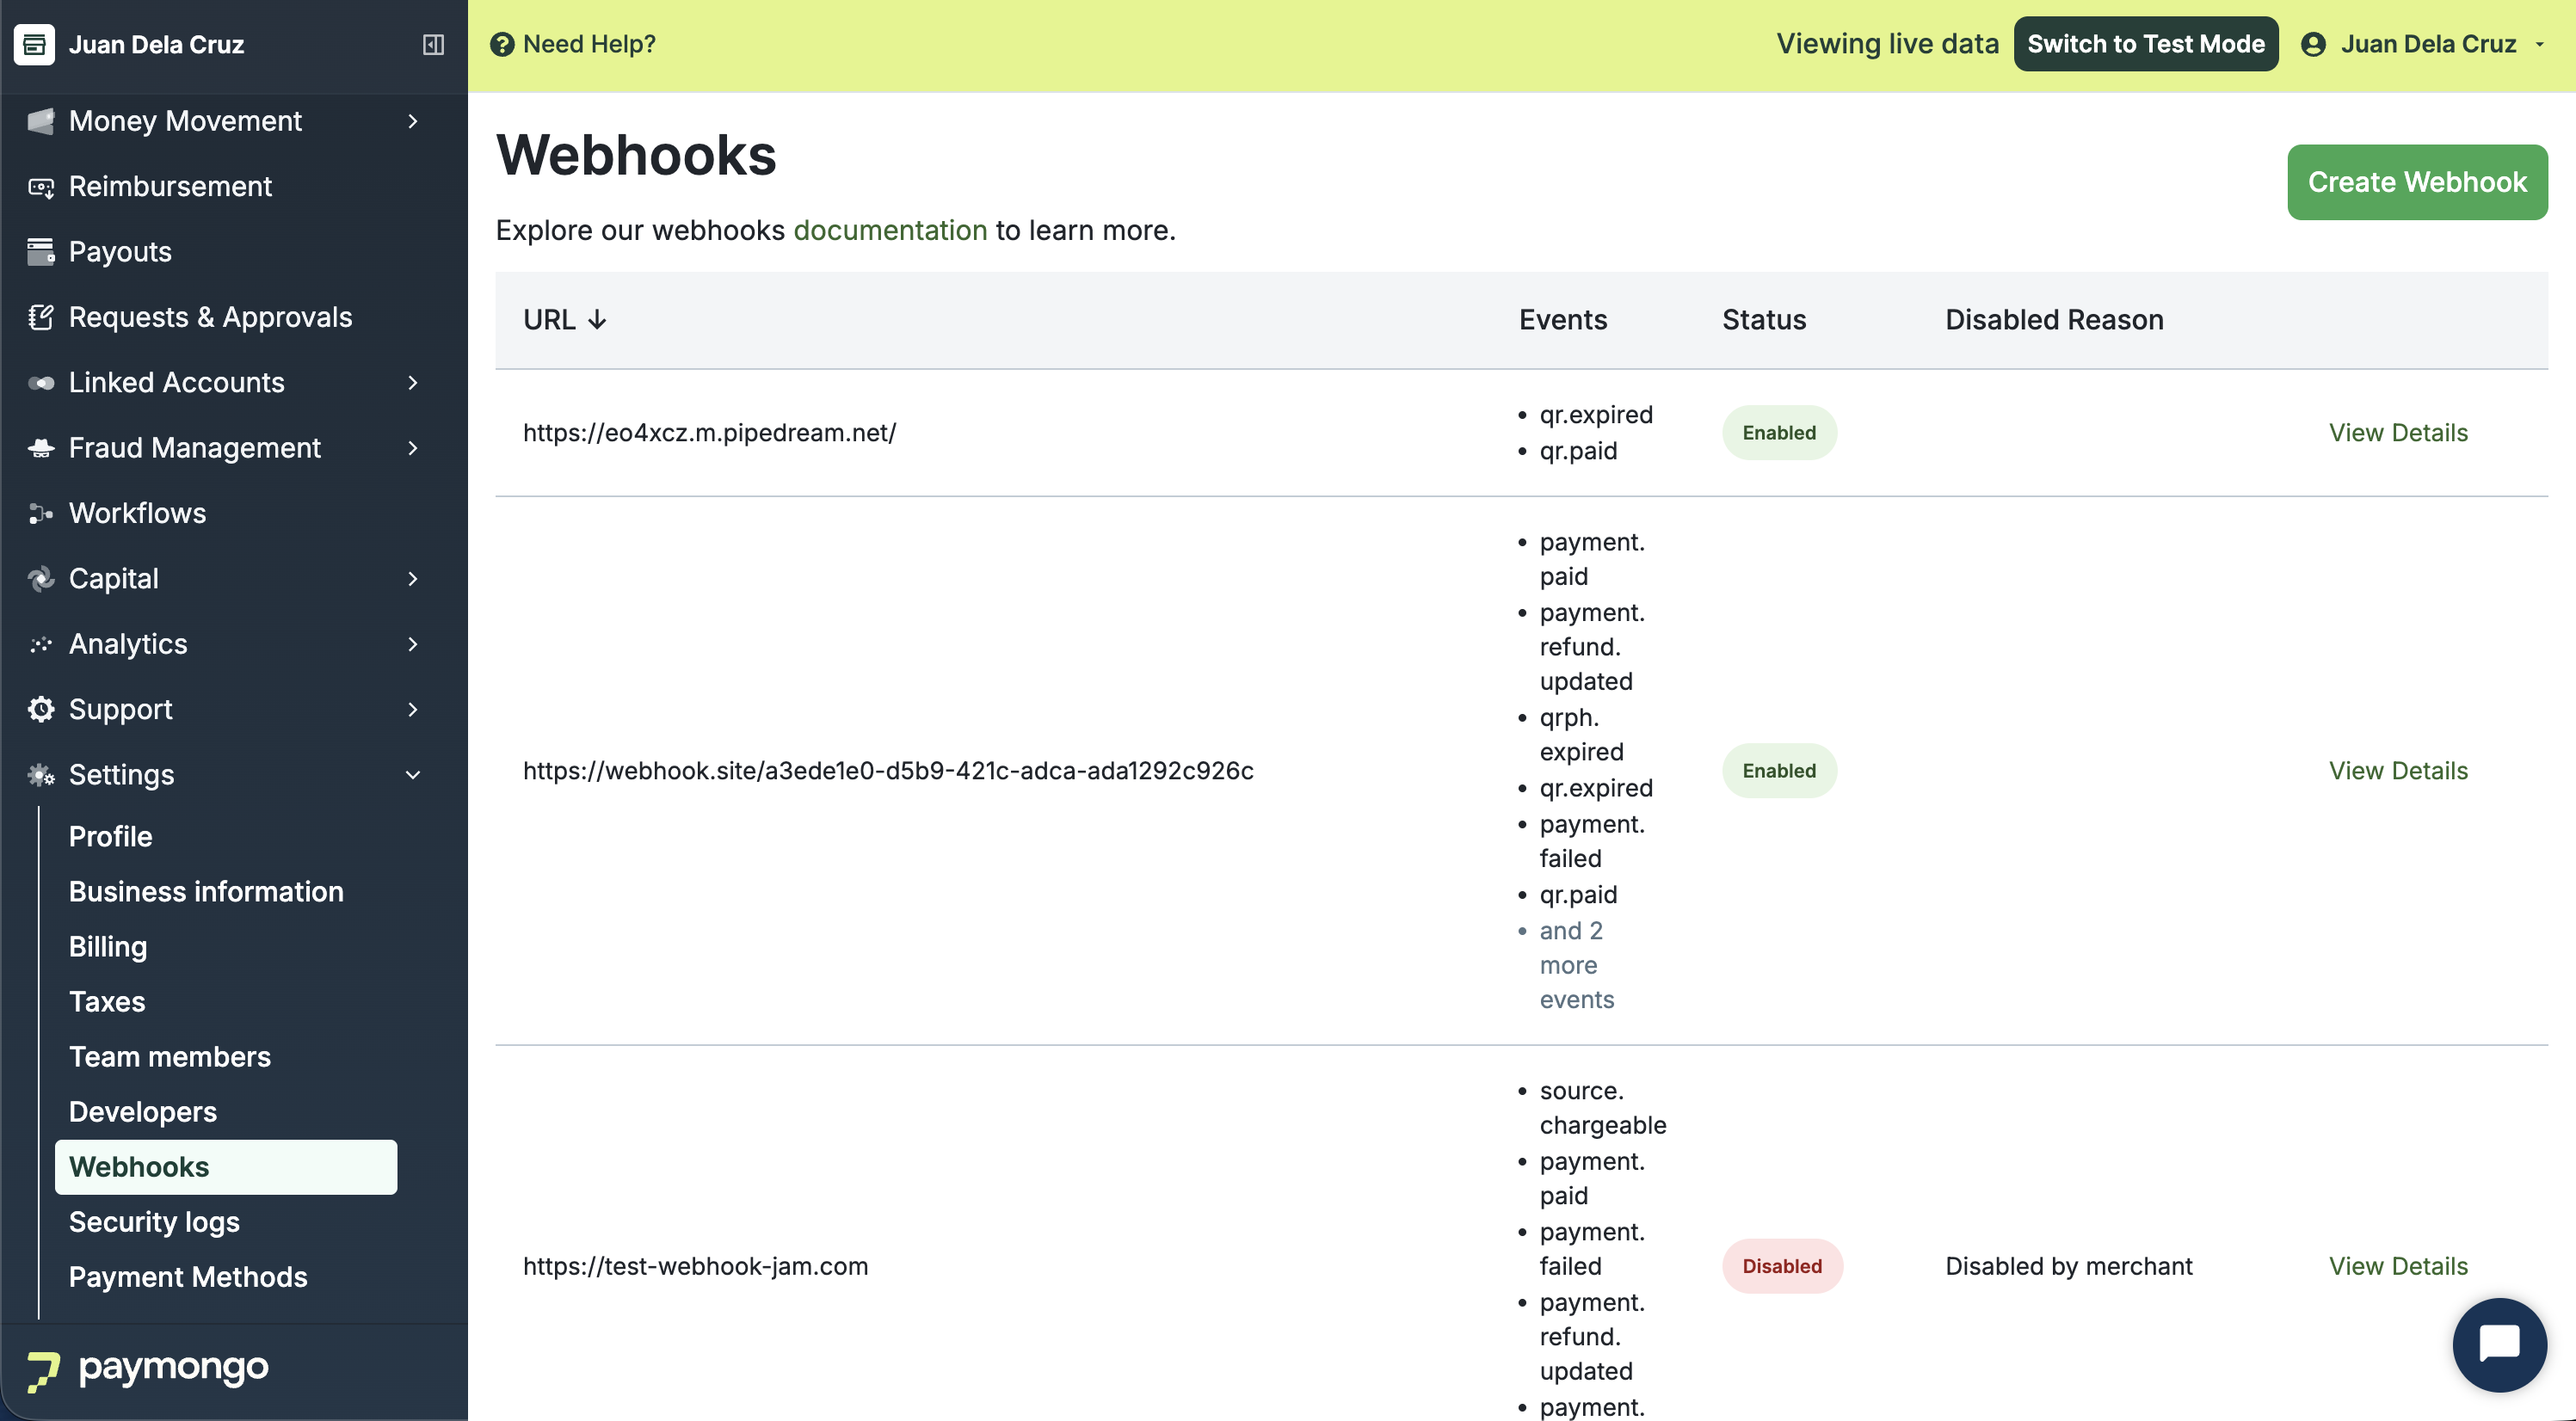Click the https://test-webhook-jam.com URL
The height and width of the screenshot is (1421, 2576).
coord(695,1266)
